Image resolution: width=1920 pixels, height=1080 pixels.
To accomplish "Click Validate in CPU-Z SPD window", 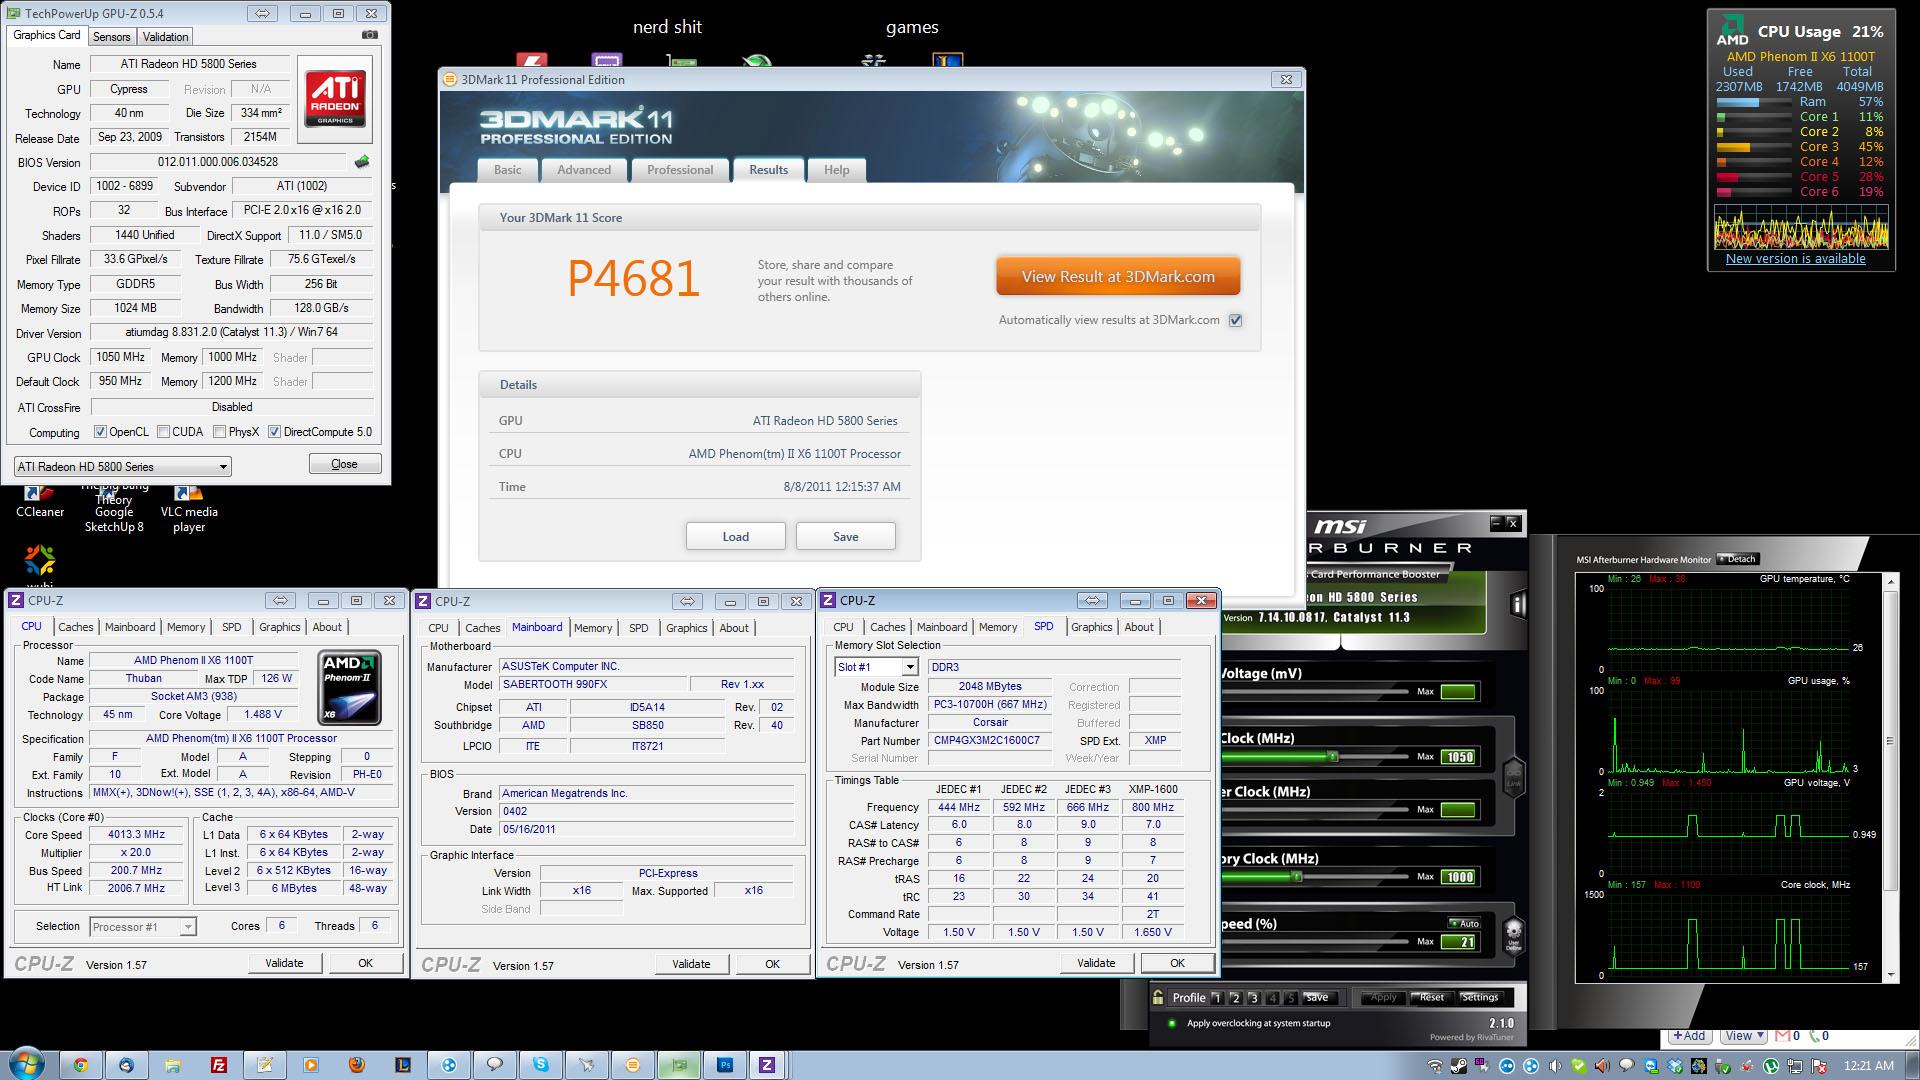I will (1096, 963).
